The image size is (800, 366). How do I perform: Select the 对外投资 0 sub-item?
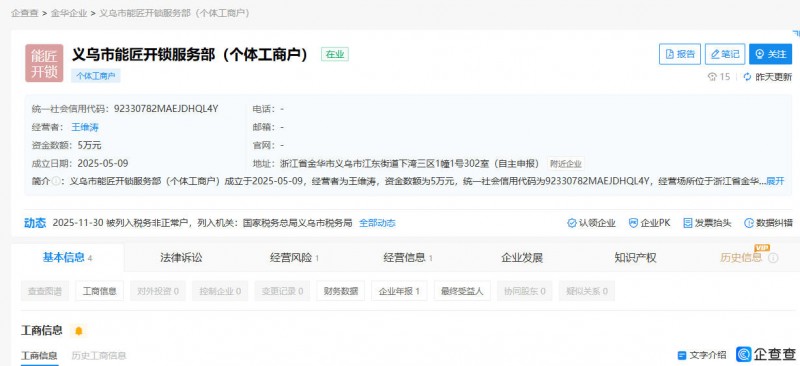point(158,291)
